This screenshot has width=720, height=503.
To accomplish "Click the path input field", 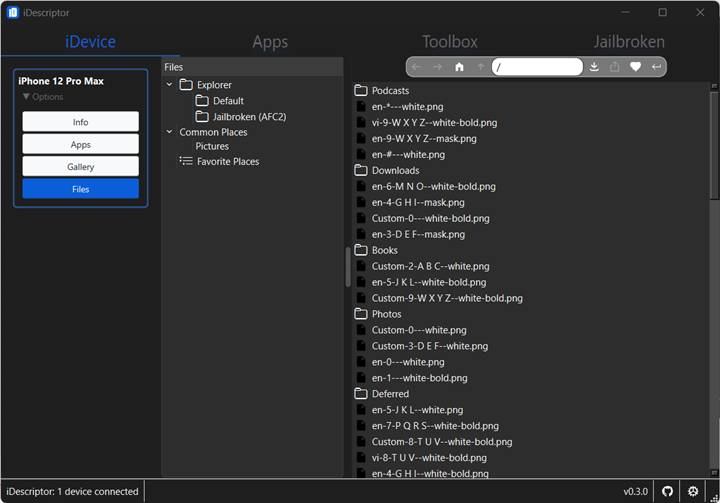I will pyautogui.click(x=537, y=67).
